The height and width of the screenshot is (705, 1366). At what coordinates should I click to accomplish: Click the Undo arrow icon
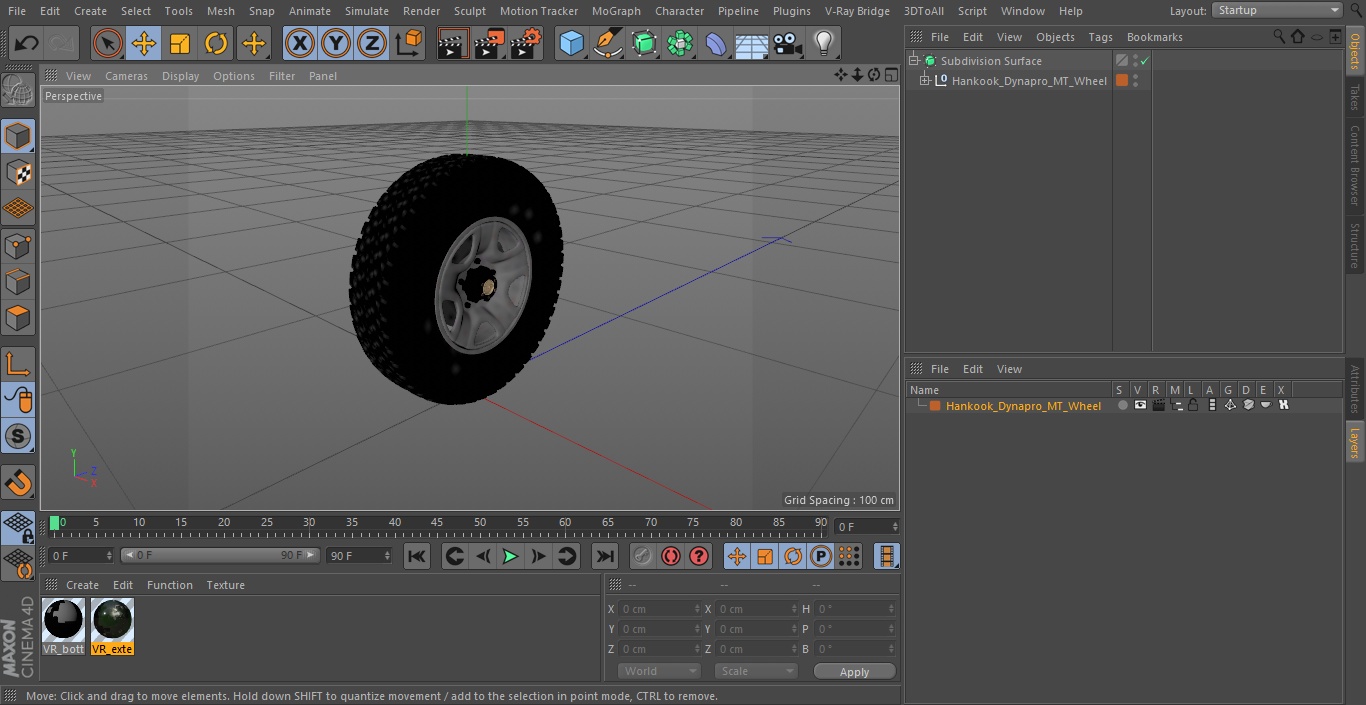pyautogui.click(x=27, y=43)
